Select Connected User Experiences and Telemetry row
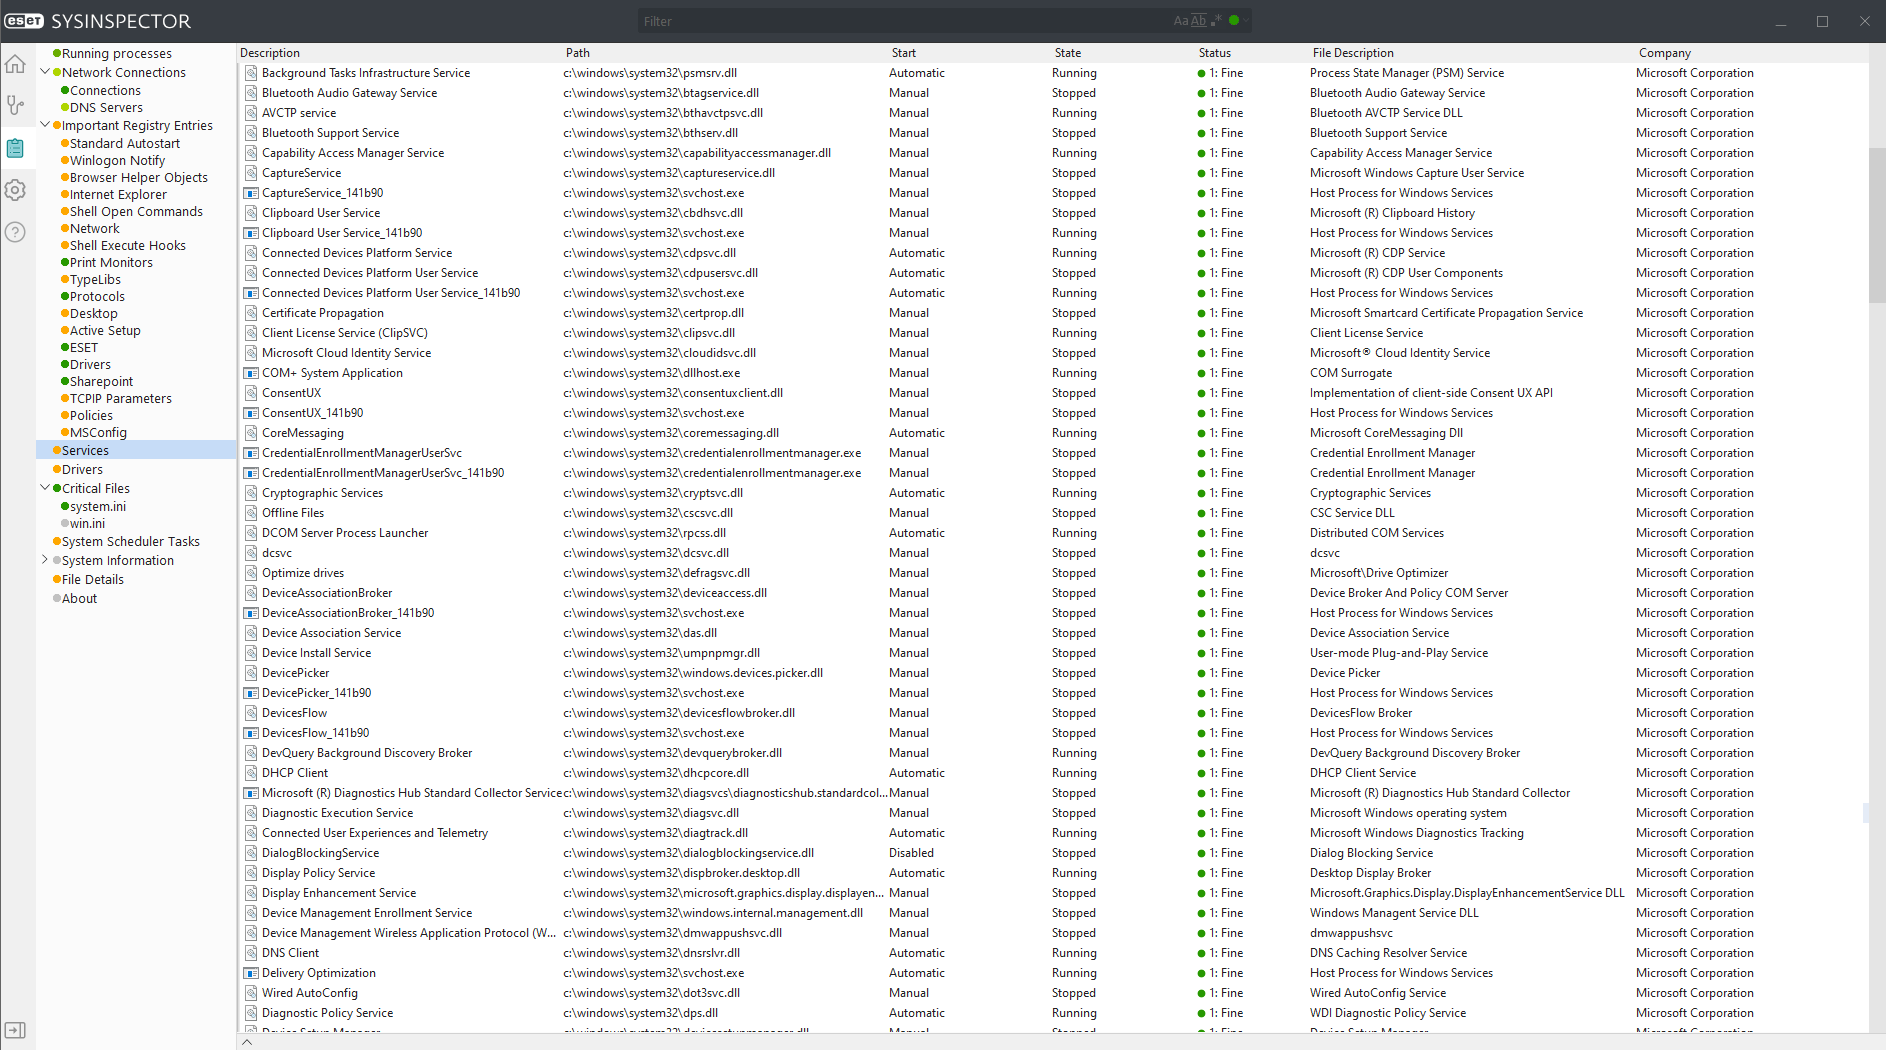 (x=1052, y=833)
